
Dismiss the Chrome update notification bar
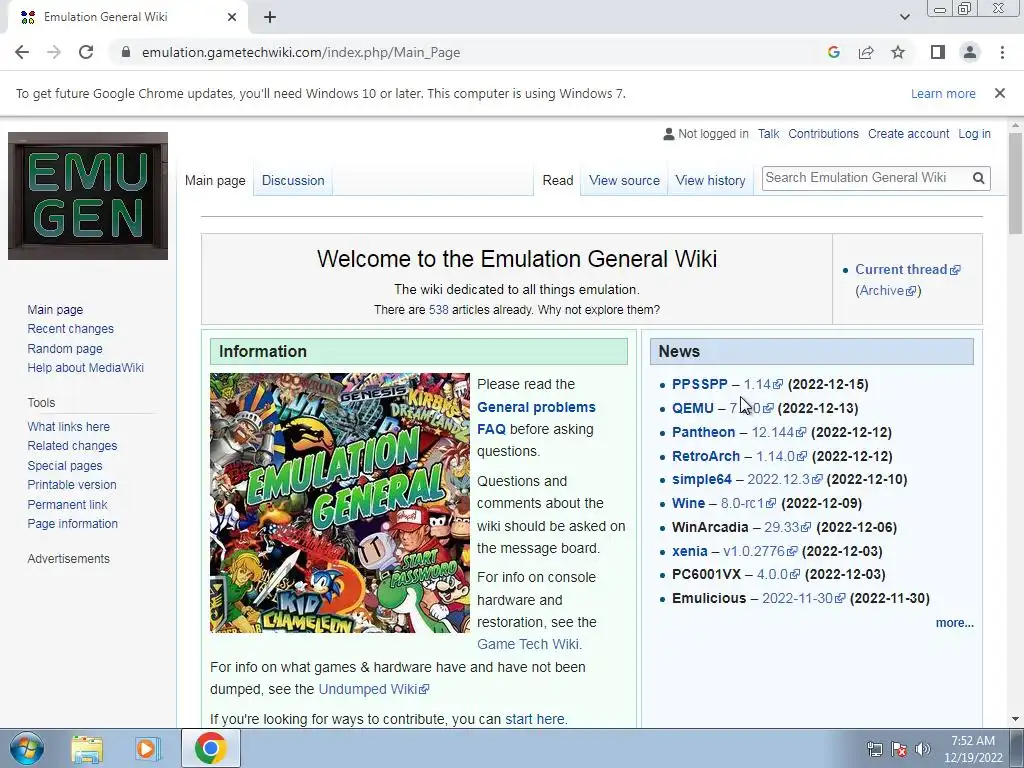tap(999, 93)
